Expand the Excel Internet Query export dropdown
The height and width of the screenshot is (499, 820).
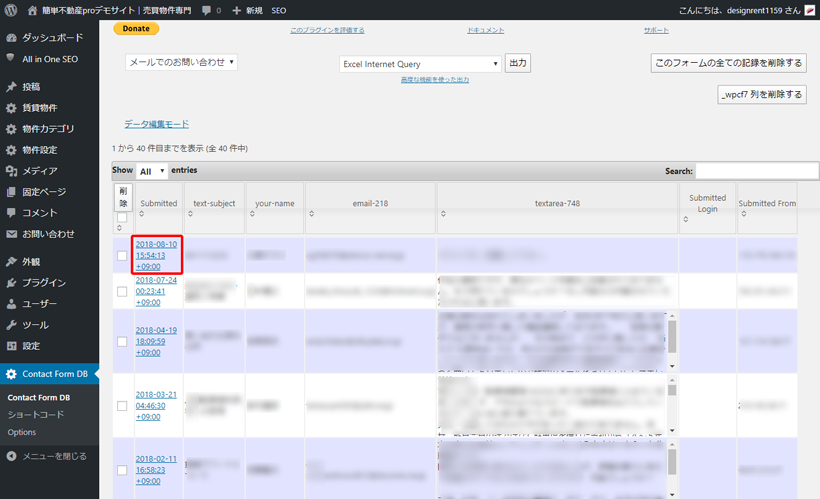[420, 64]
